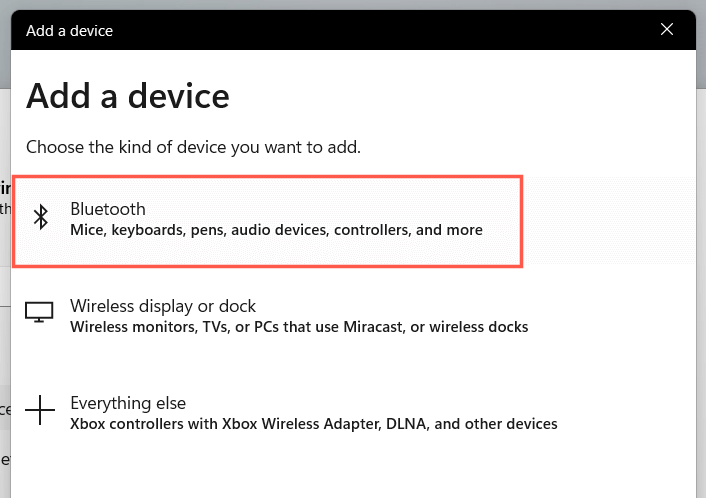Click the Add a device title bar text
706x498 pixels.
click(x=70, y=30)
